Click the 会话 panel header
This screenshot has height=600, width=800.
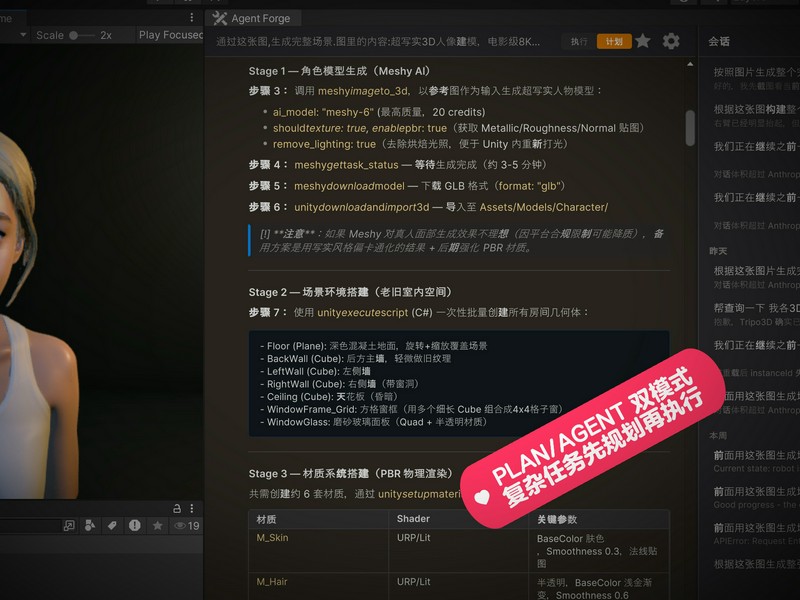click(719, 41)
